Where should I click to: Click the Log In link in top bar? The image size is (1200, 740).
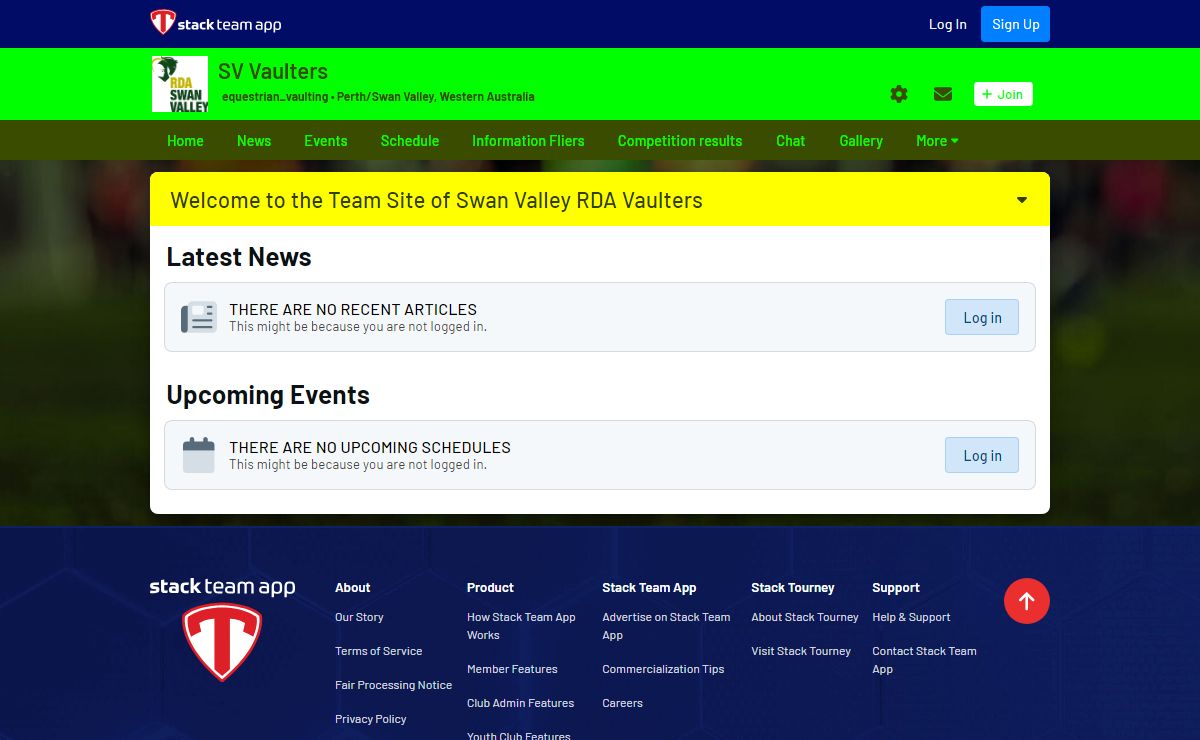pos(948,24)
